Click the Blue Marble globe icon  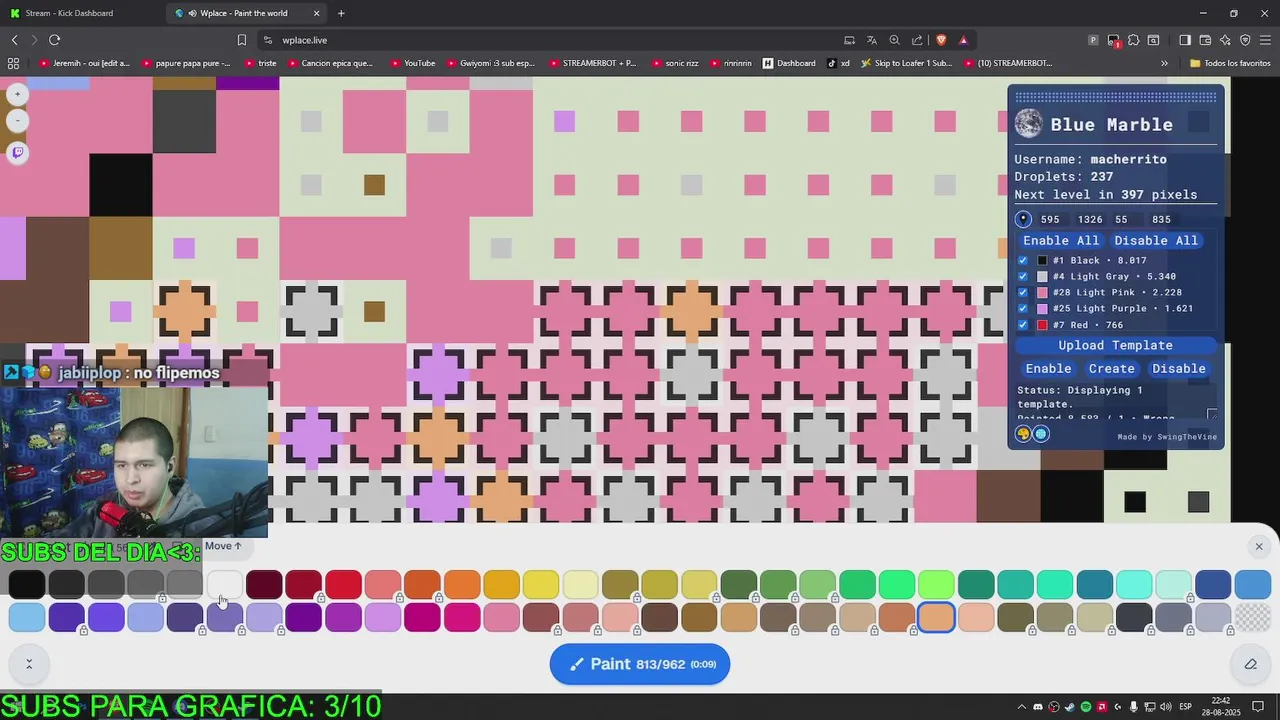(x=1028, y=124)
